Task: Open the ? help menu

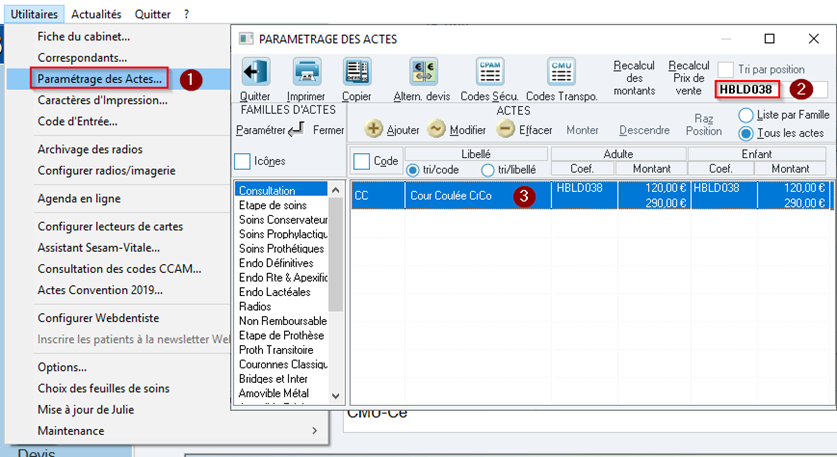Action: point(186,14)
